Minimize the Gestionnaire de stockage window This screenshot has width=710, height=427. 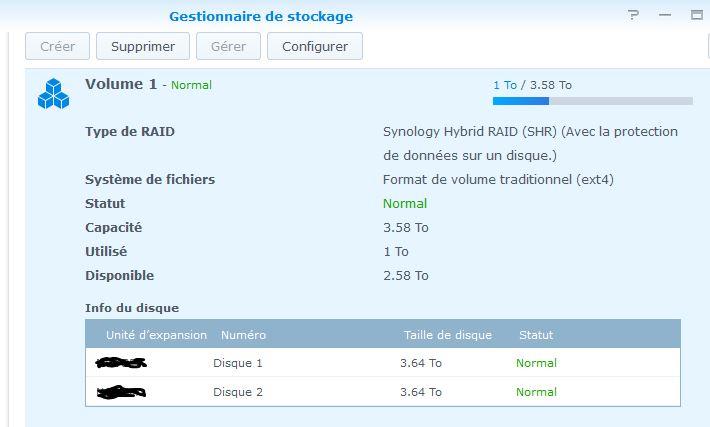665,15
